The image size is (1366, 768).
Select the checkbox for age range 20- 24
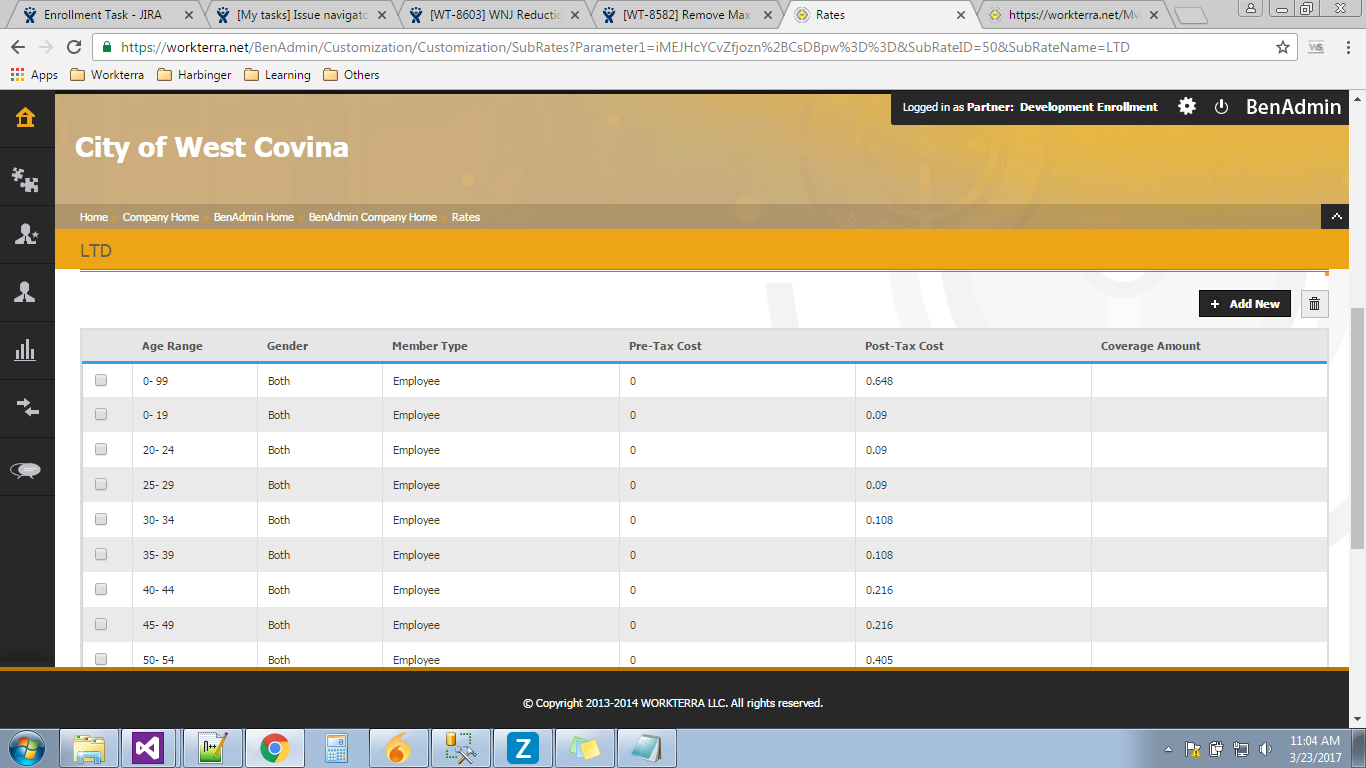pyautogui.click(x=101, y=450)
